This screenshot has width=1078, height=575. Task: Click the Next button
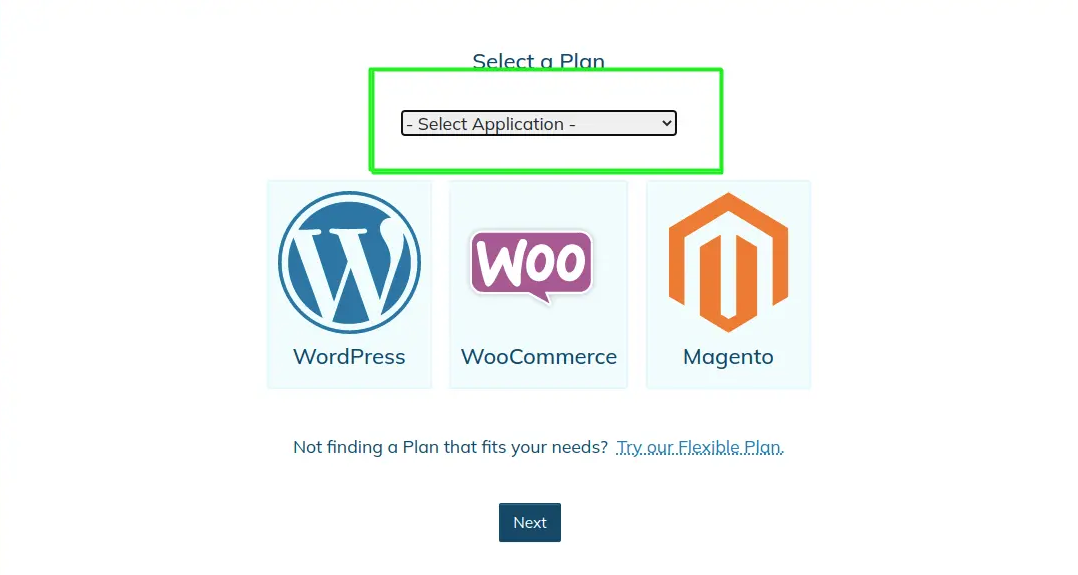tap(530, 523)
